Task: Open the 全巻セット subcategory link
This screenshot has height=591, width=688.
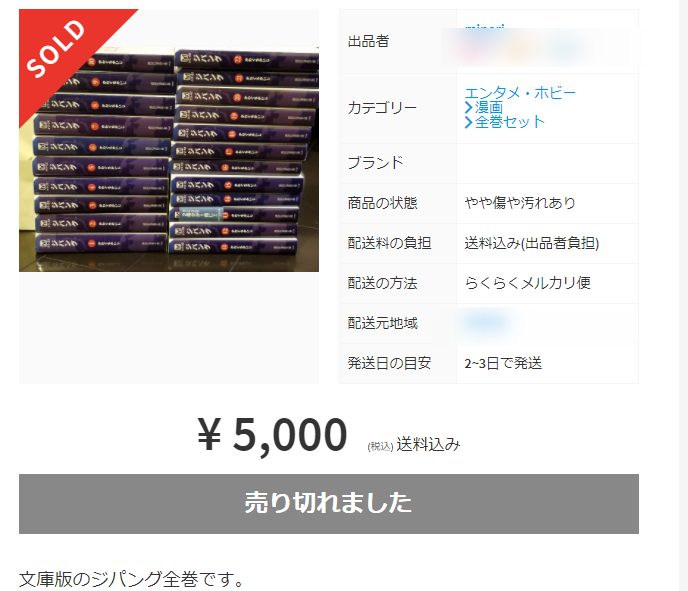Action: point(510,122)
